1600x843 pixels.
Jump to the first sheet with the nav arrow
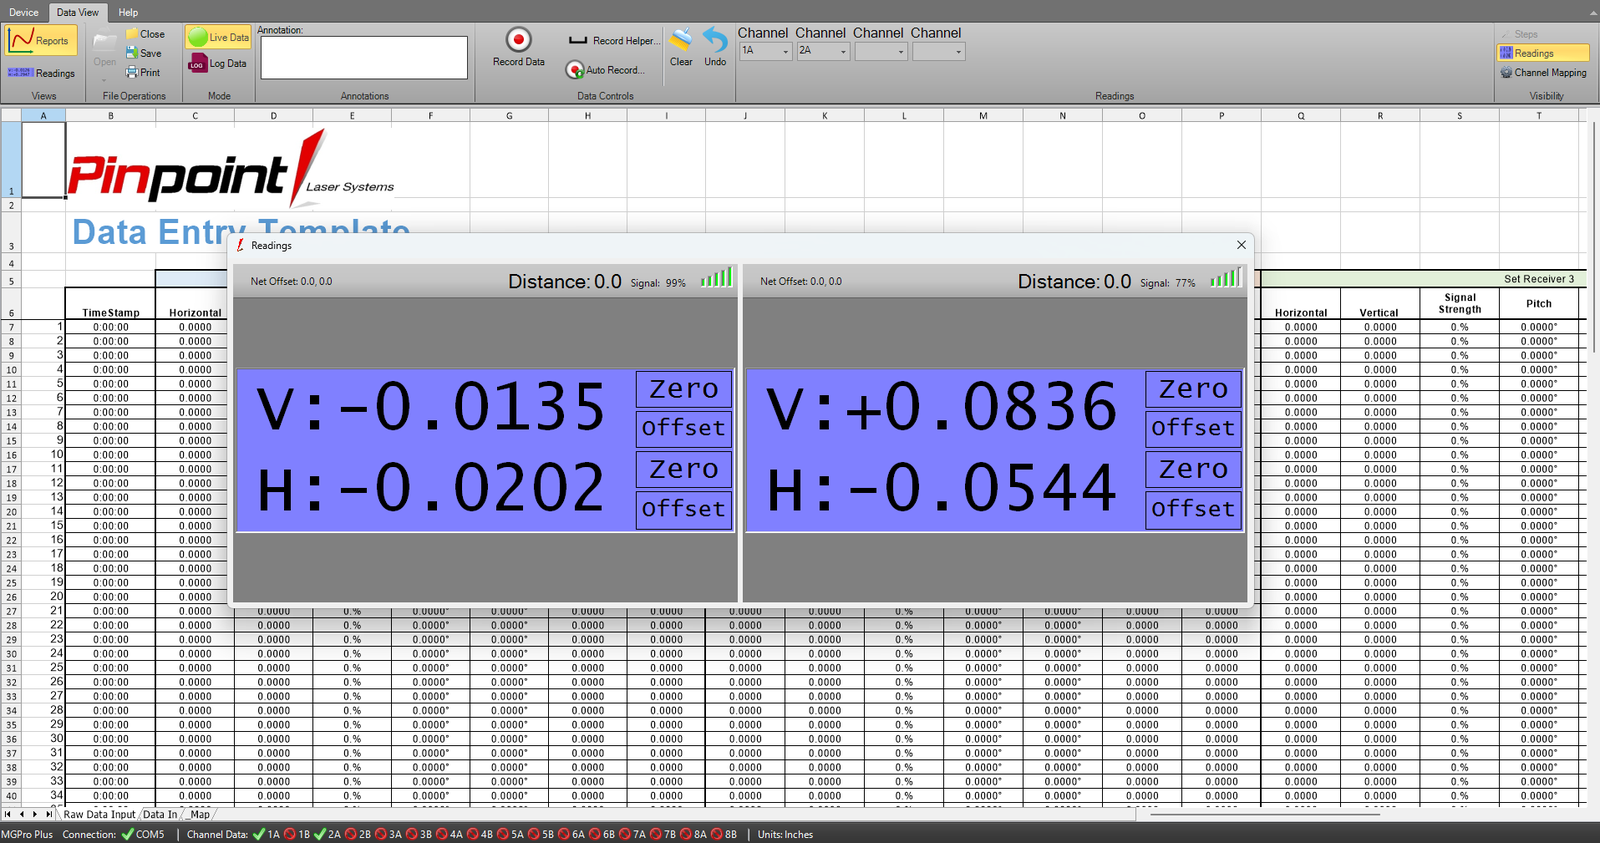tap(10, 814)
